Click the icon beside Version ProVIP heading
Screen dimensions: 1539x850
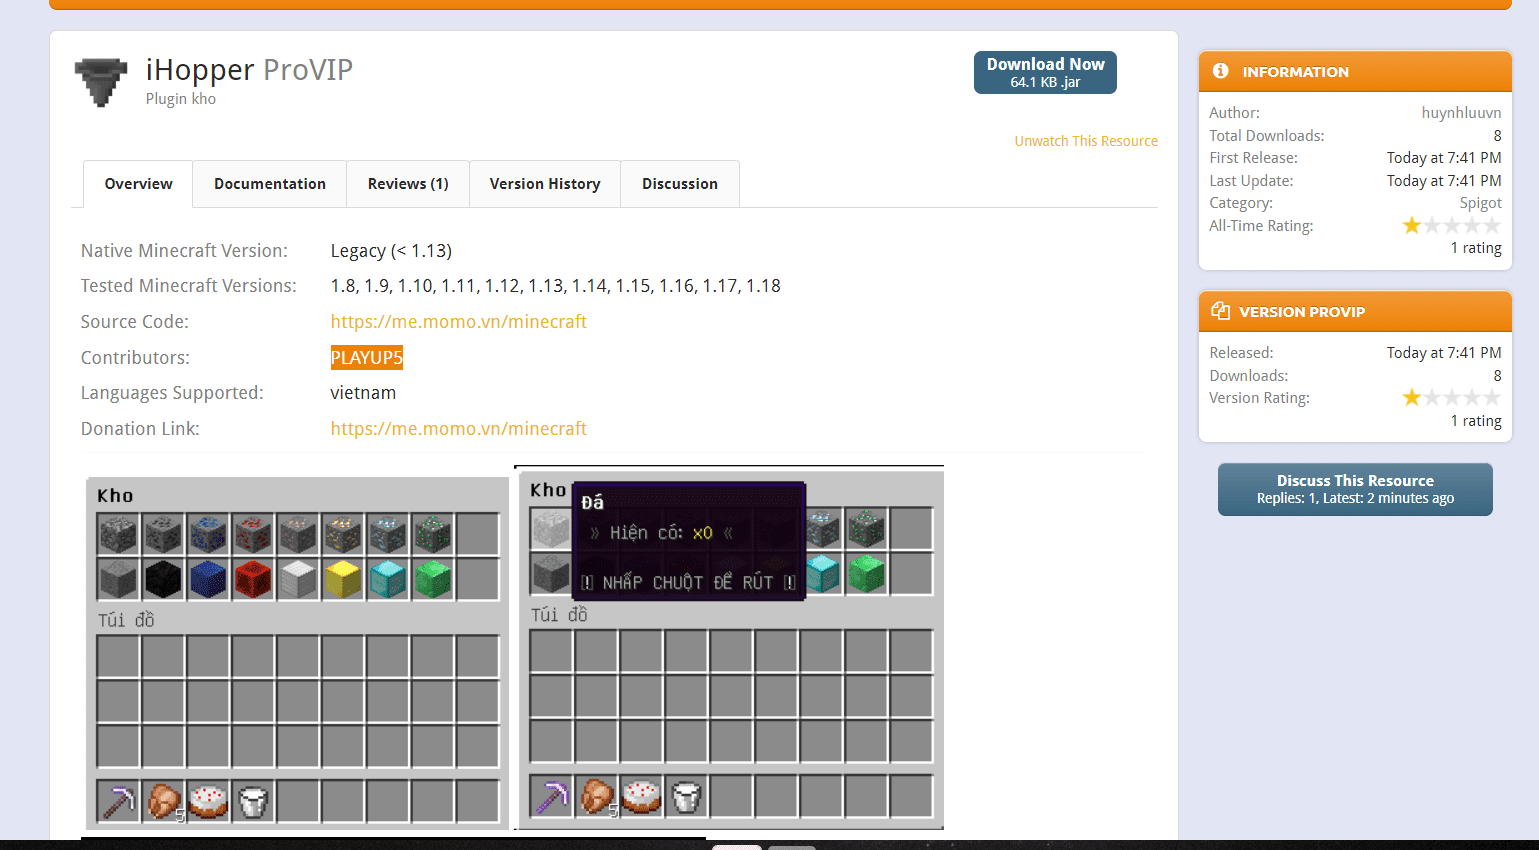[1220, 311]
